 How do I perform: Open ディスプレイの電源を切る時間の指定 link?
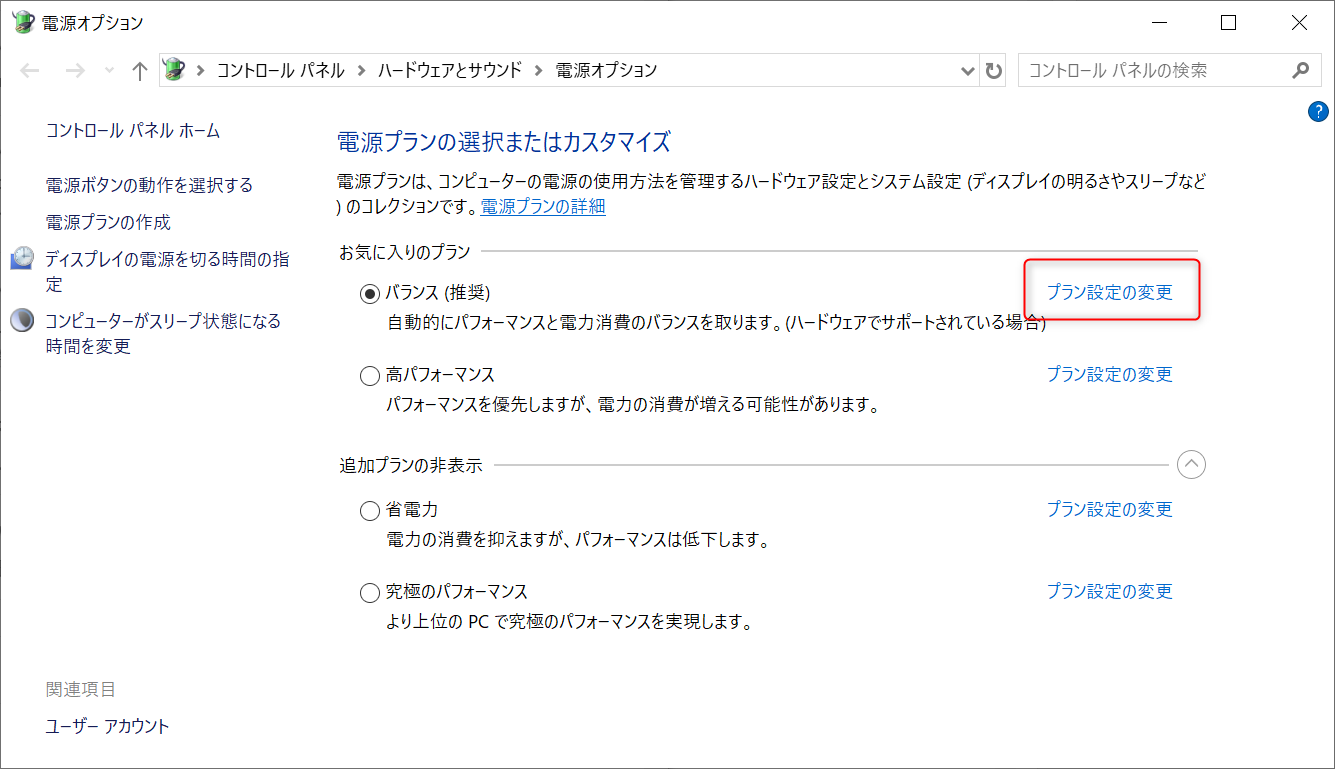click(167, 272)
